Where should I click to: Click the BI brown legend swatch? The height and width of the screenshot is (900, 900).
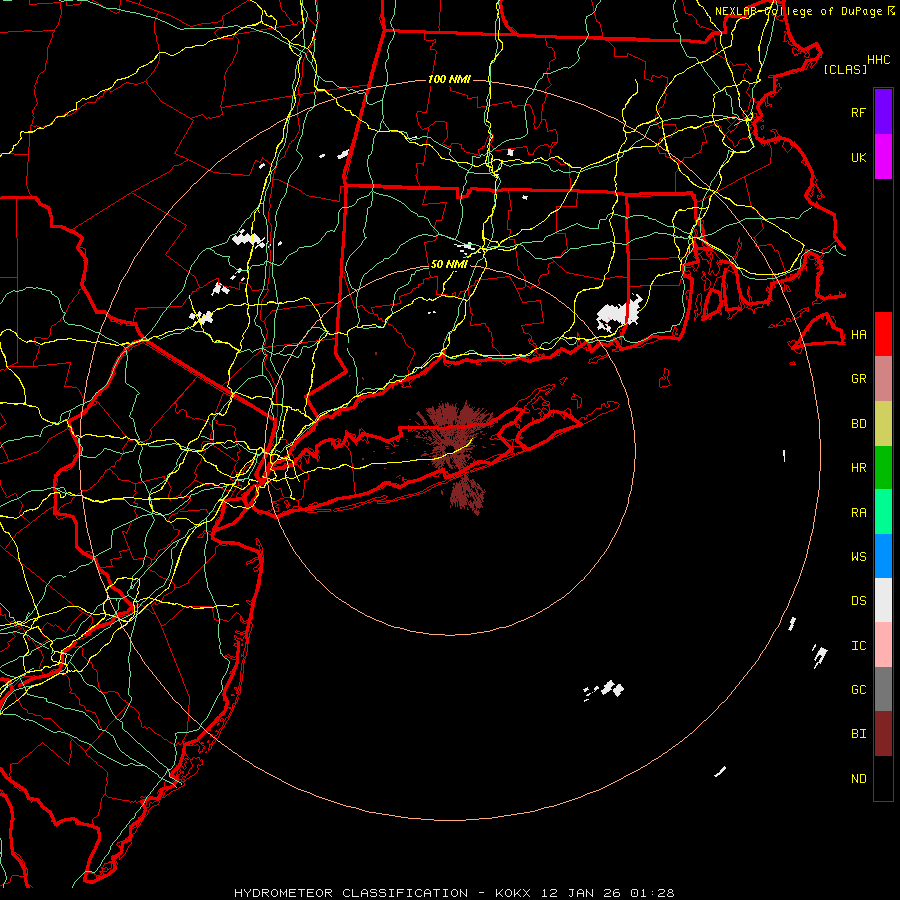tap(883, 734)
